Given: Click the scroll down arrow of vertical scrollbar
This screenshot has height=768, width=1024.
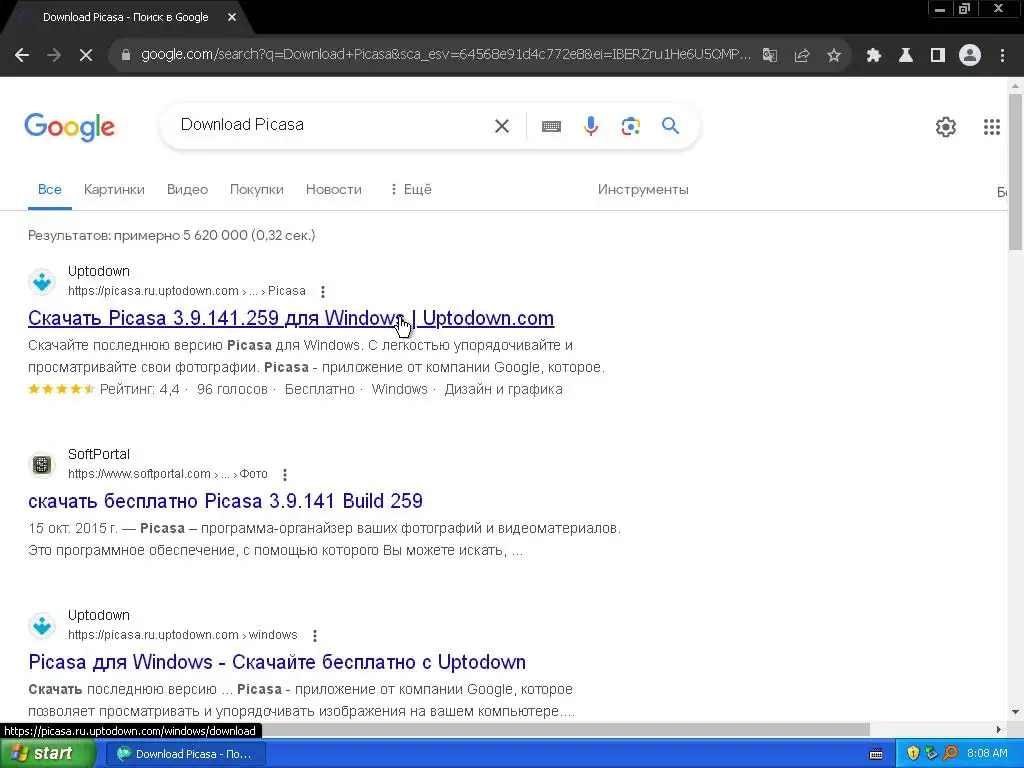Looking at the screenshot, I should pyautogui.click(x=1015, y=712).
